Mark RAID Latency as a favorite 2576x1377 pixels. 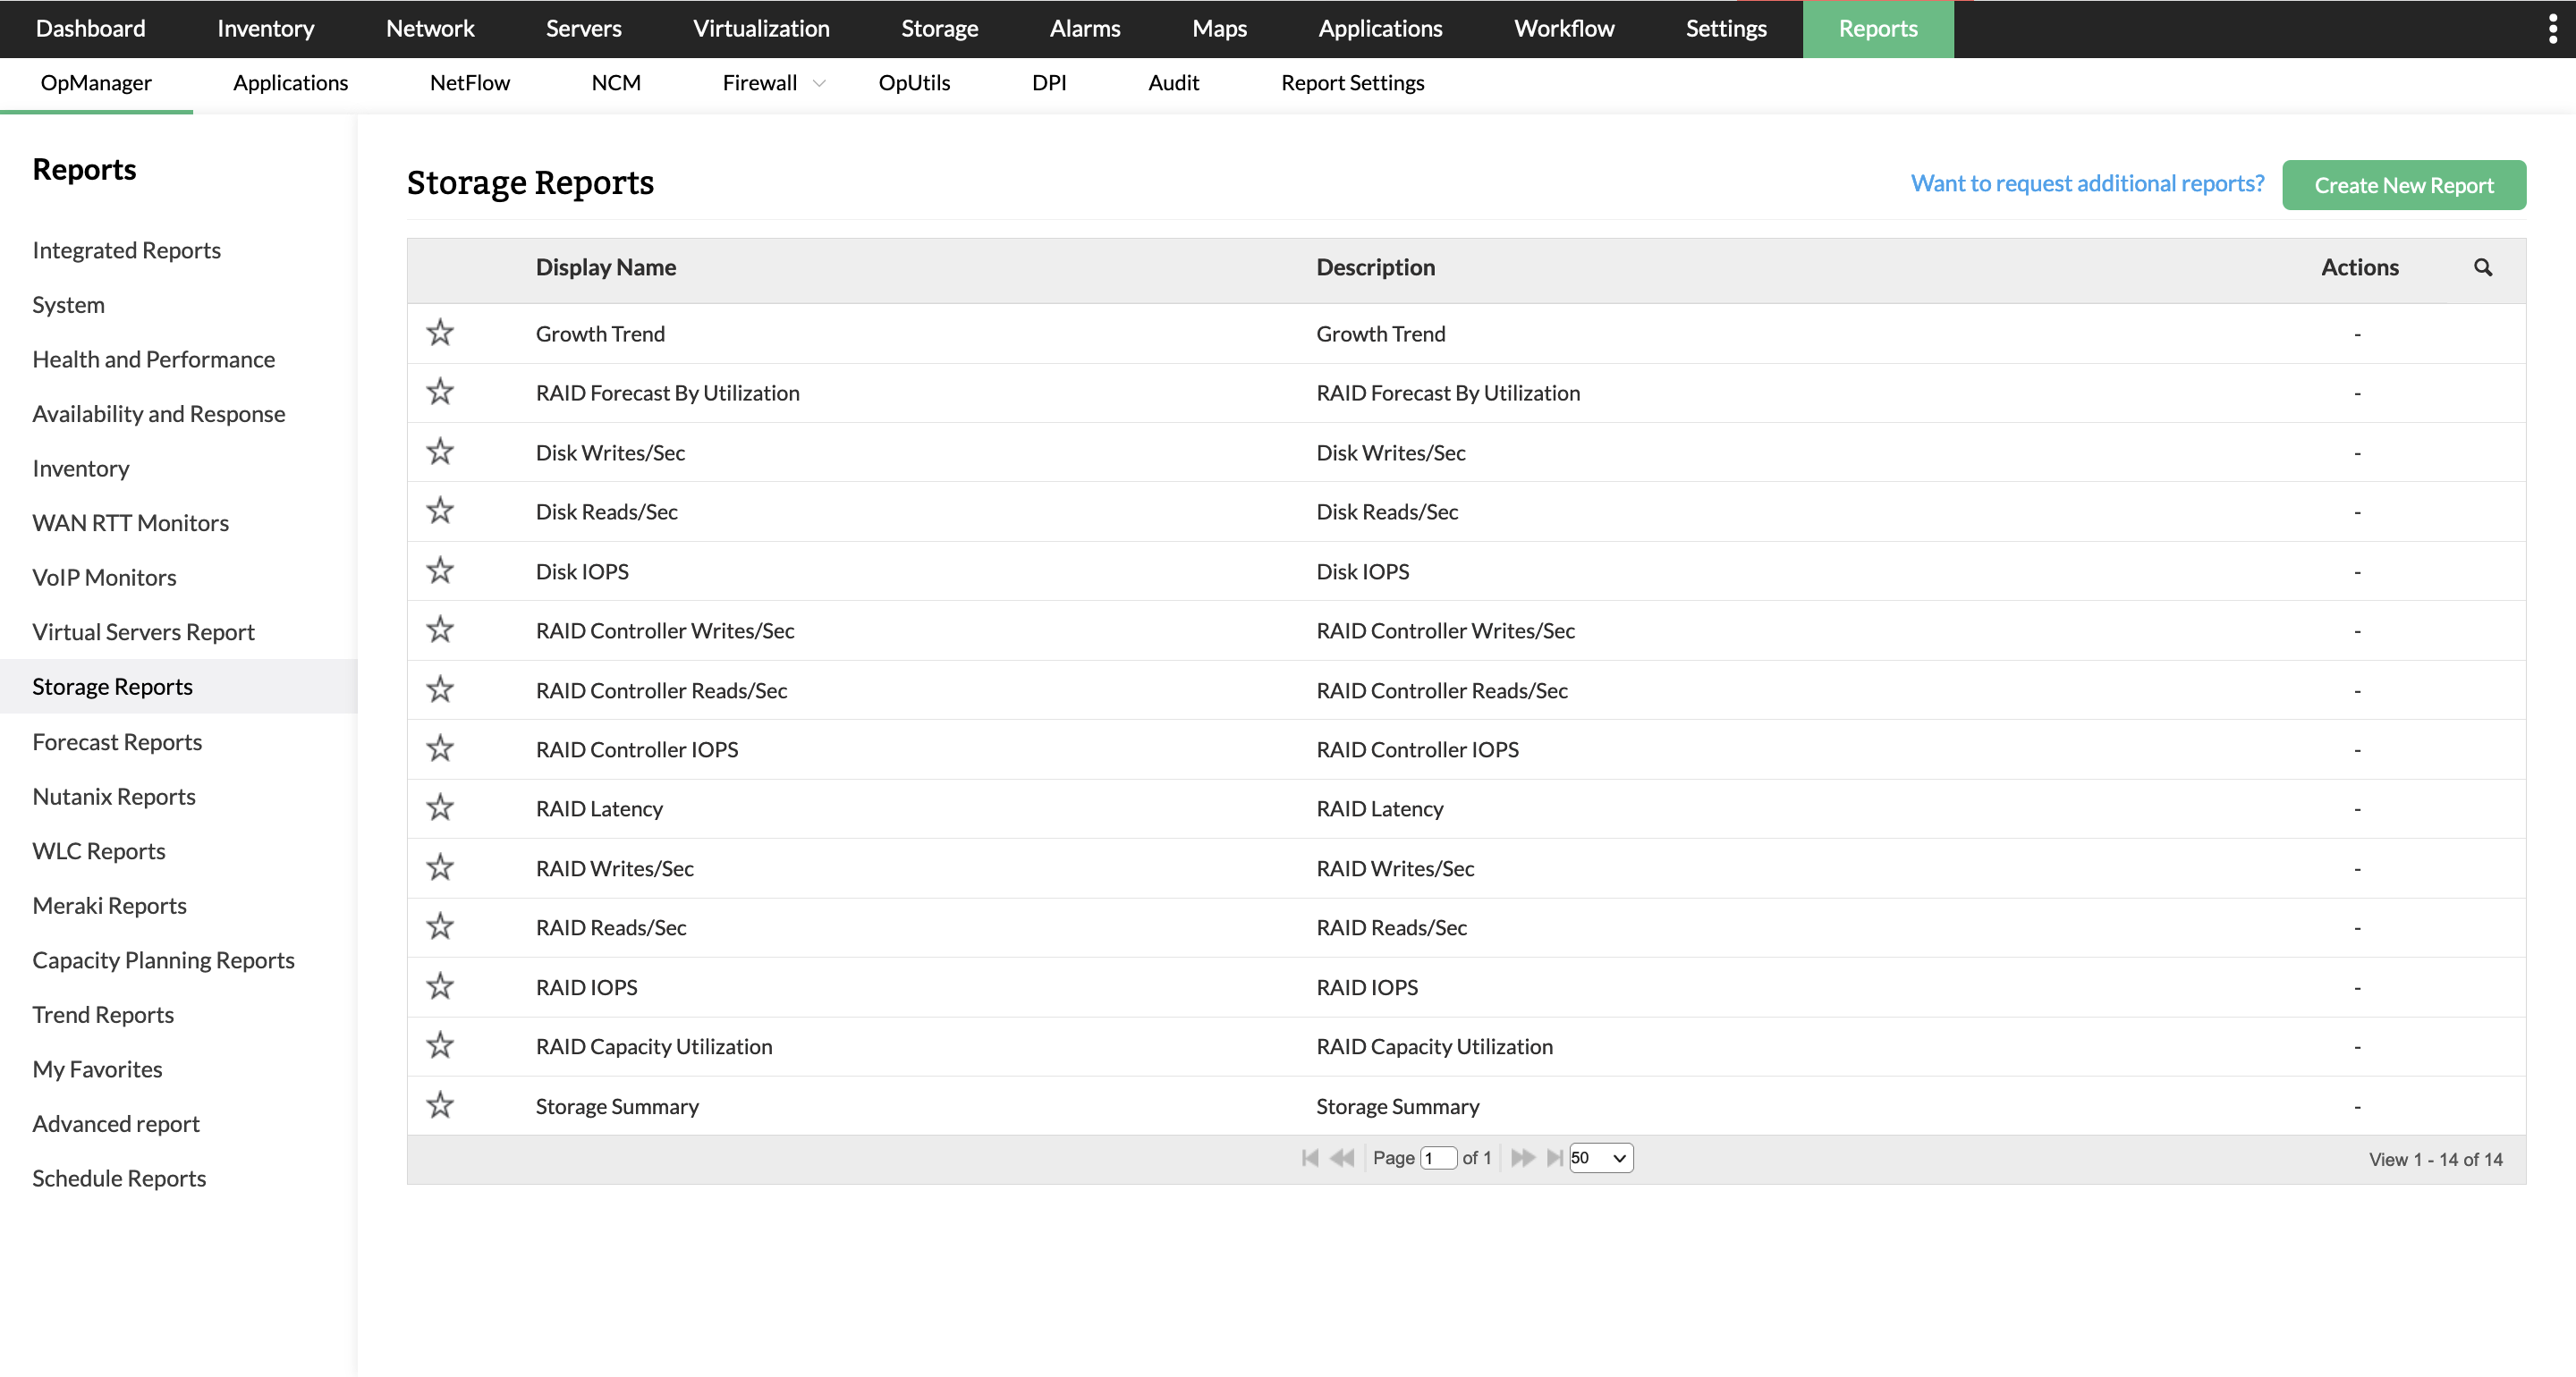[440, 808]
